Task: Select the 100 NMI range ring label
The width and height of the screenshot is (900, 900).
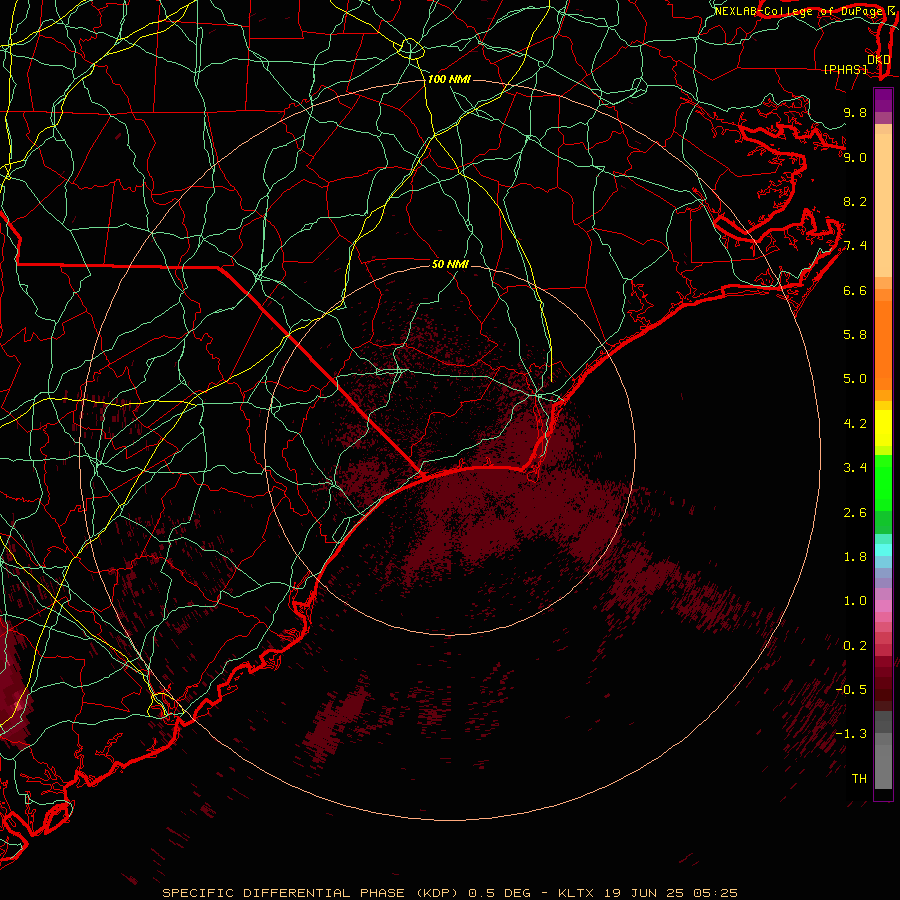Action: pyautogui.click(x=449, y=79)
